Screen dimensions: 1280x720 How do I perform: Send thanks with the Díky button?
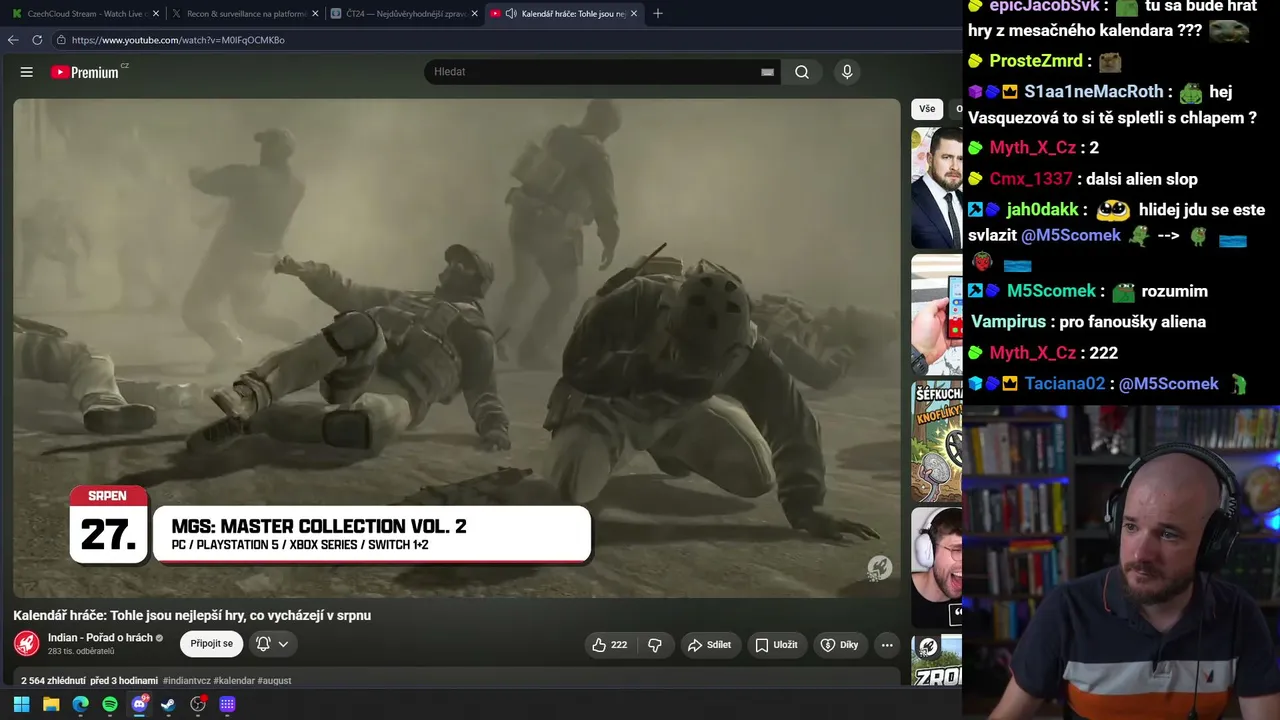tap(840, 645)
